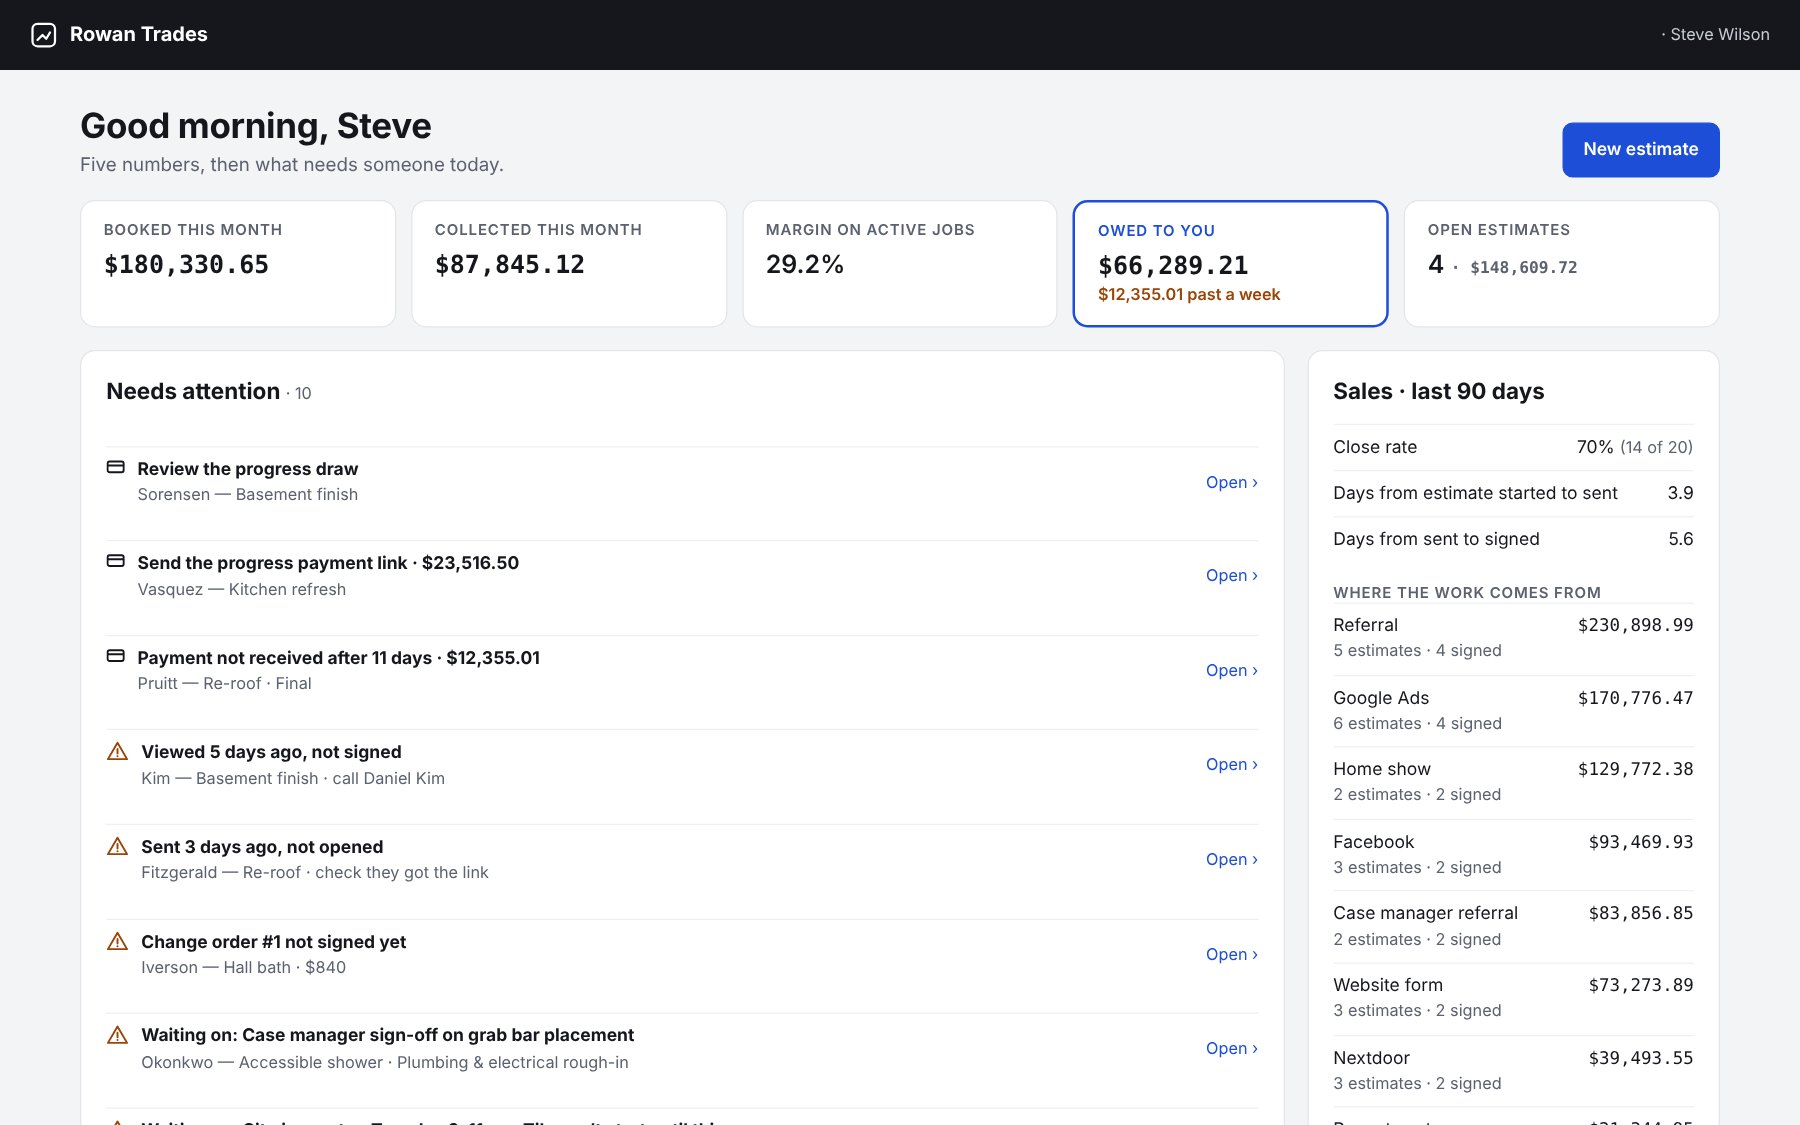Click the card icon beside Review the progress draw
Screen dimensions: 1800x1125
pyautogui.click(x=116, y=467)
